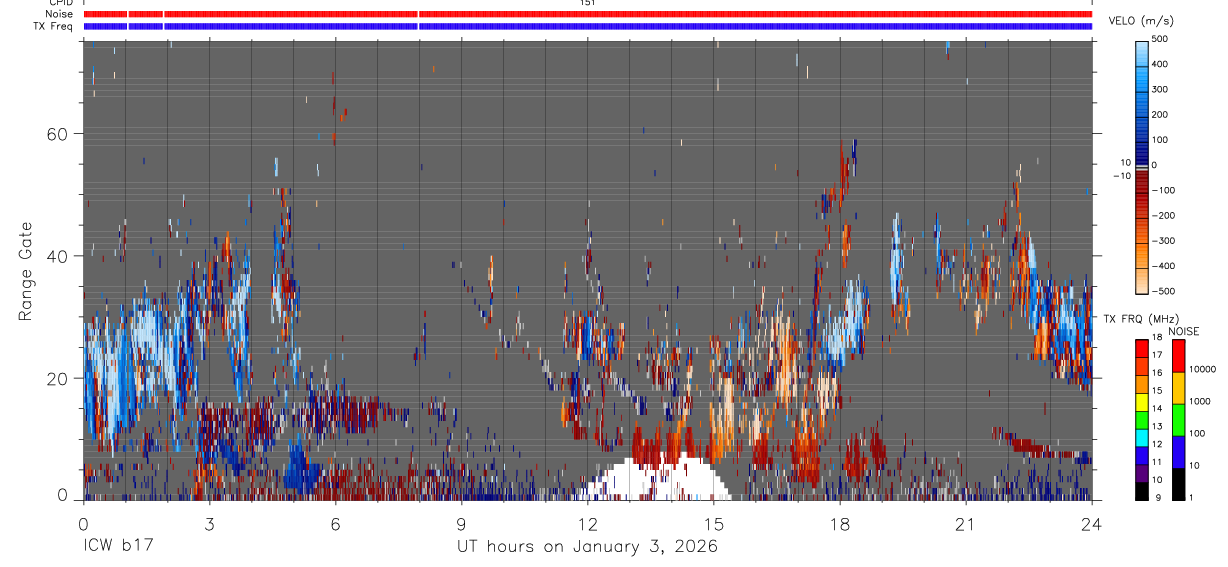This screenshot has height=567, width=1228.
Task: Click the 'Range Gate' y-axis title
Action: point(26,270)
